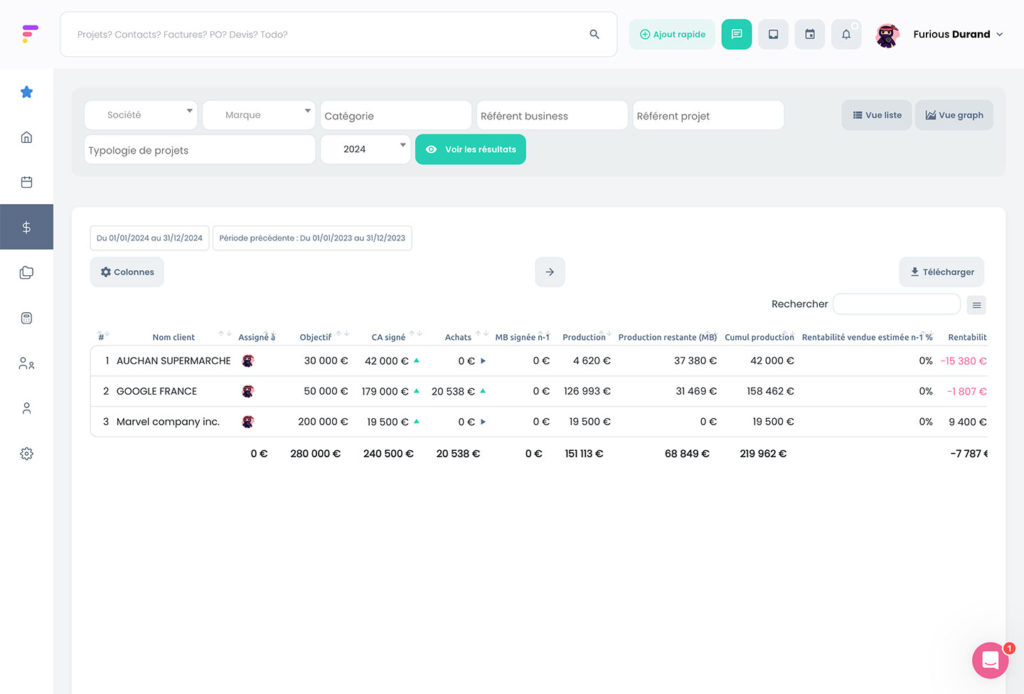Expand the Furious Durand user menu chevron

point(999,35)
